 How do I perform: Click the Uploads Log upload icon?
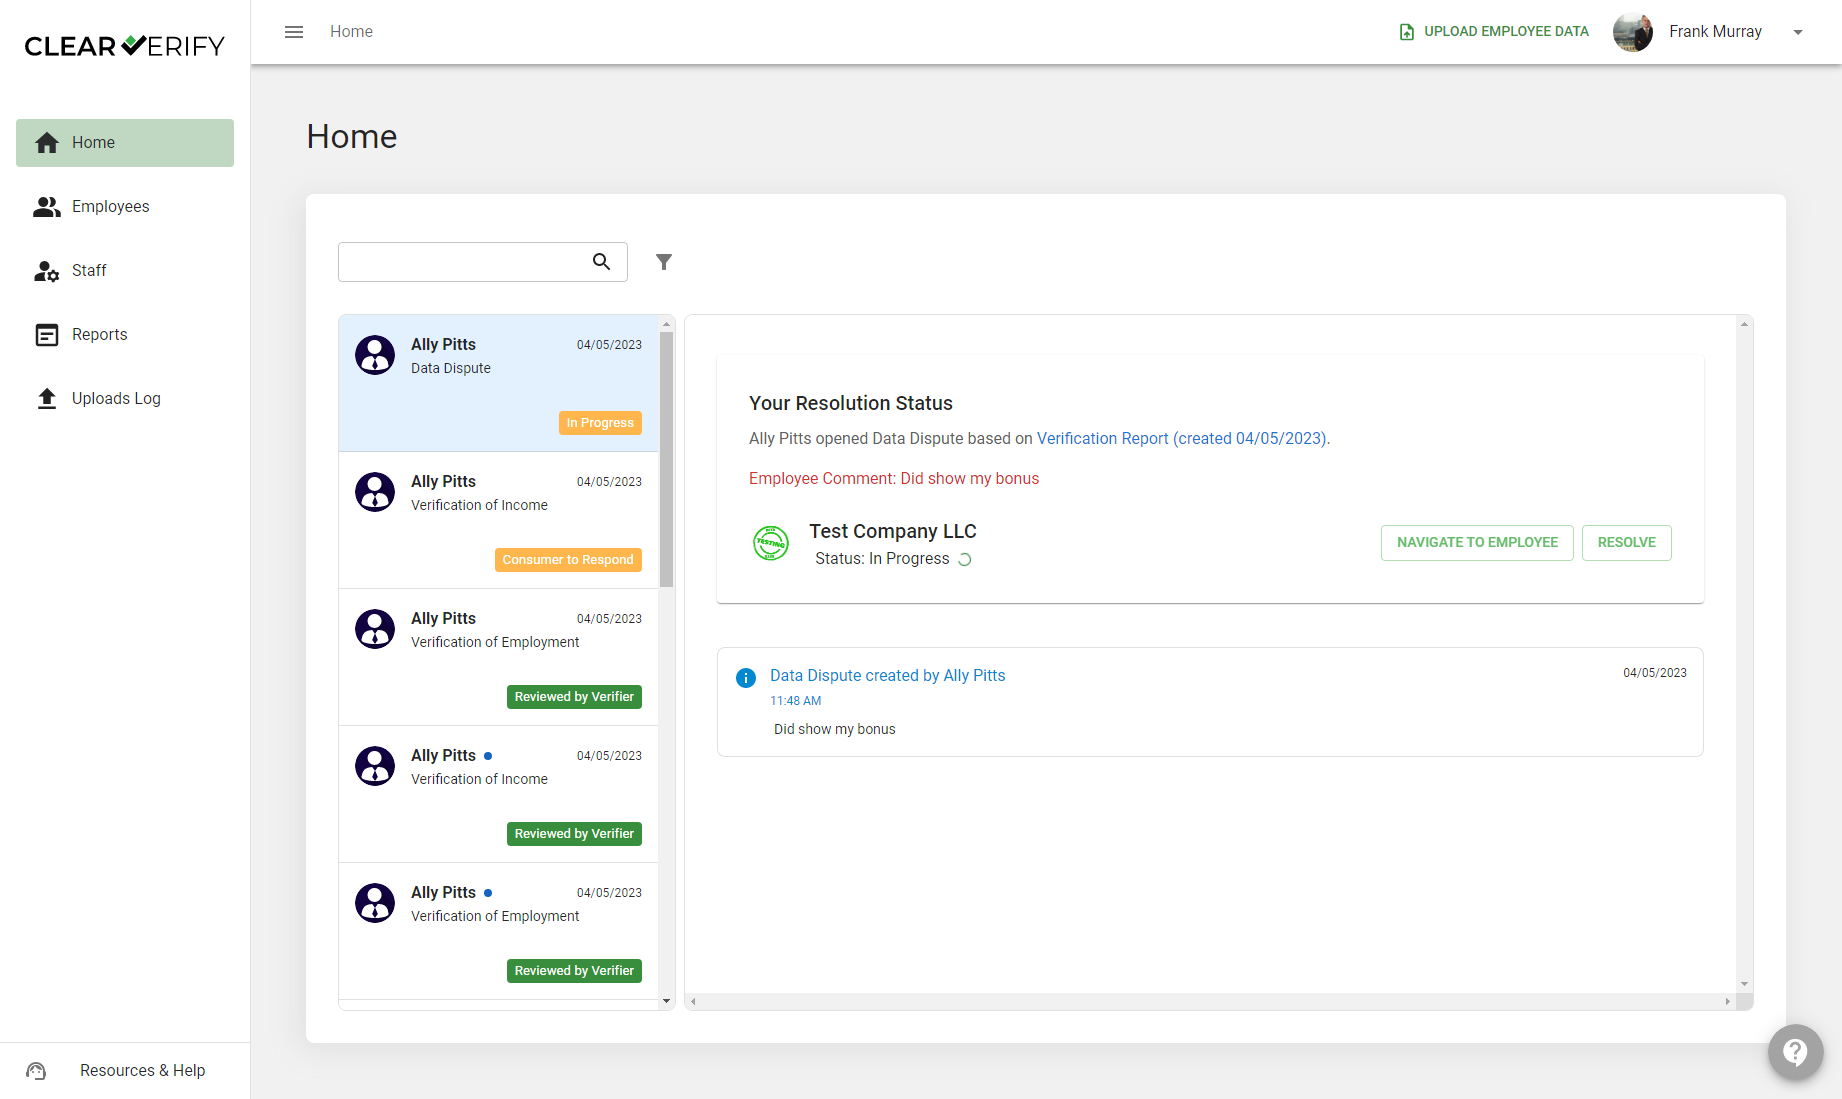tap(47, 399)
